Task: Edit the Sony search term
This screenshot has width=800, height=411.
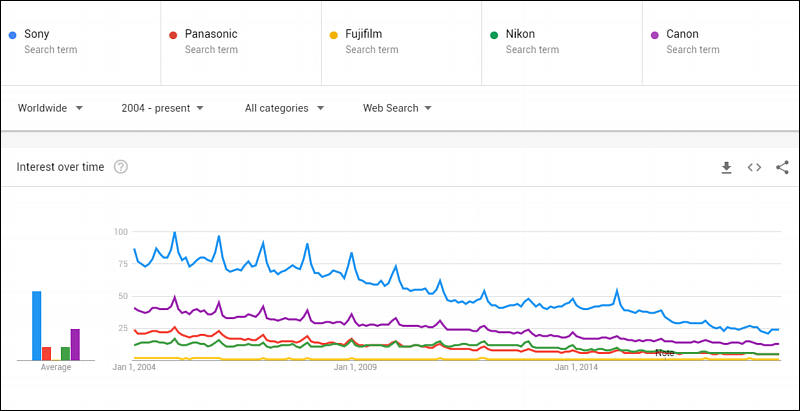Action: coord(81,43)
